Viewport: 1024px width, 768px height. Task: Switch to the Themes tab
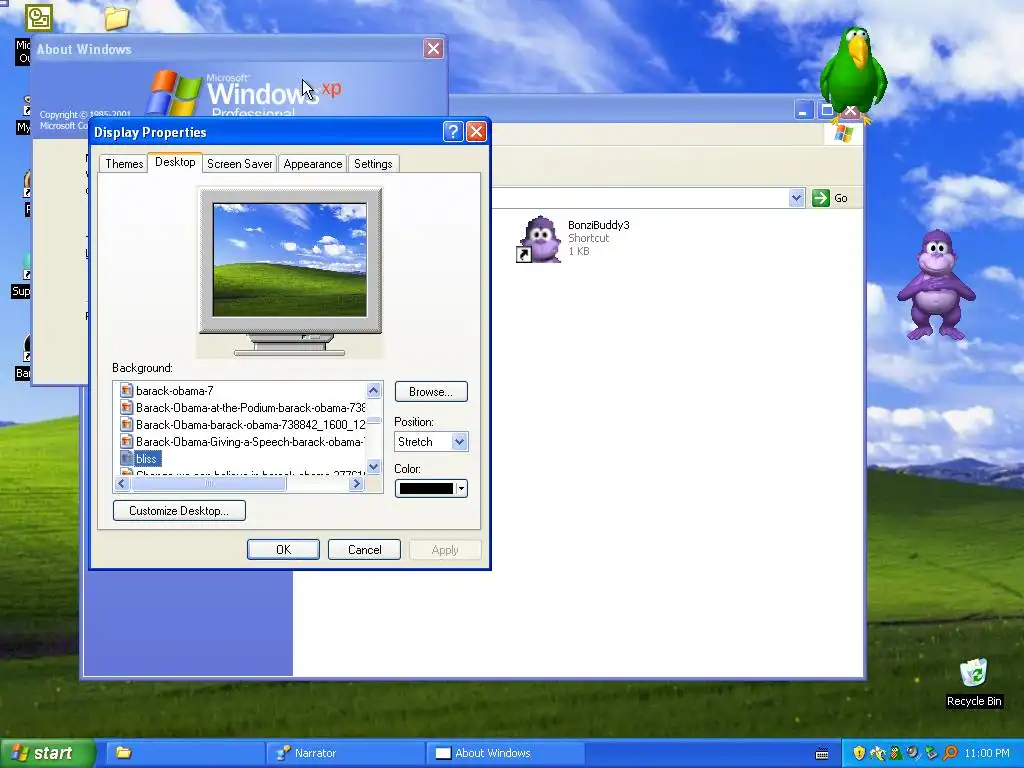tap(124, 163)
